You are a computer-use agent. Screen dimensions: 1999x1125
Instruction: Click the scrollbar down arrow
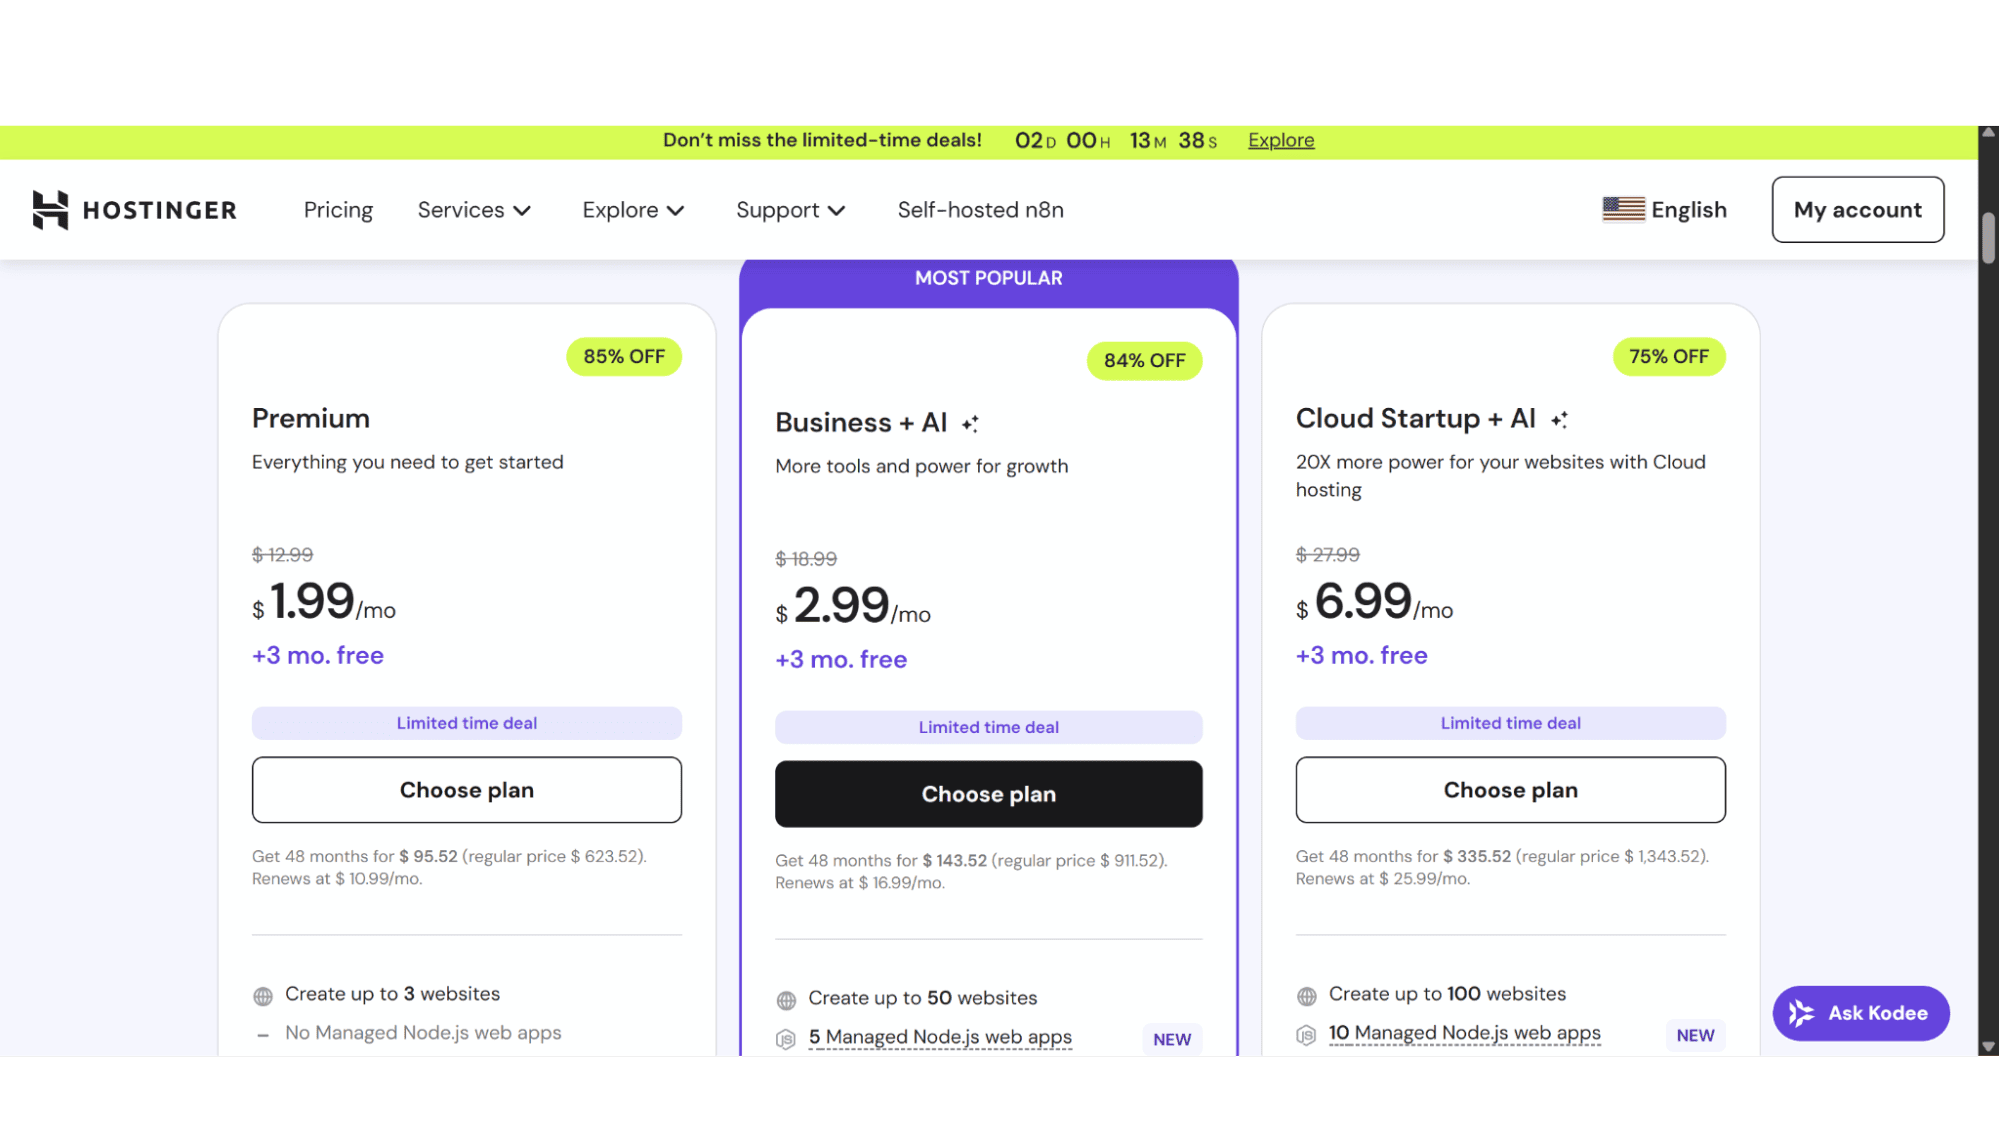coord(1988,1047)
